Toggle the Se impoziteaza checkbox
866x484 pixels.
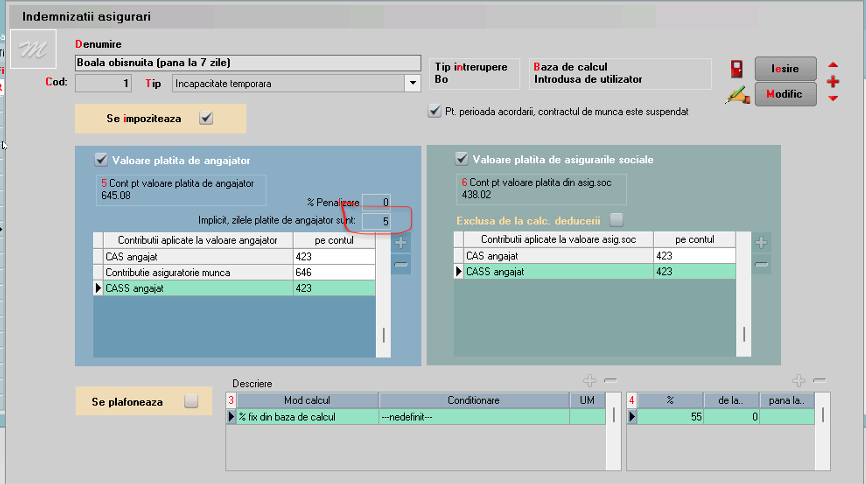pos(206,118)
